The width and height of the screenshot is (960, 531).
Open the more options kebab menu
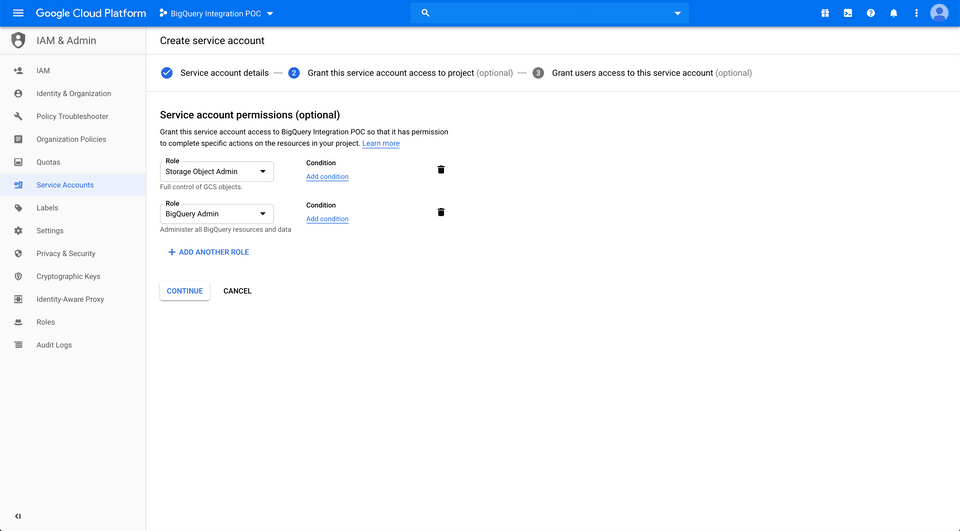(x=916, y=13)
